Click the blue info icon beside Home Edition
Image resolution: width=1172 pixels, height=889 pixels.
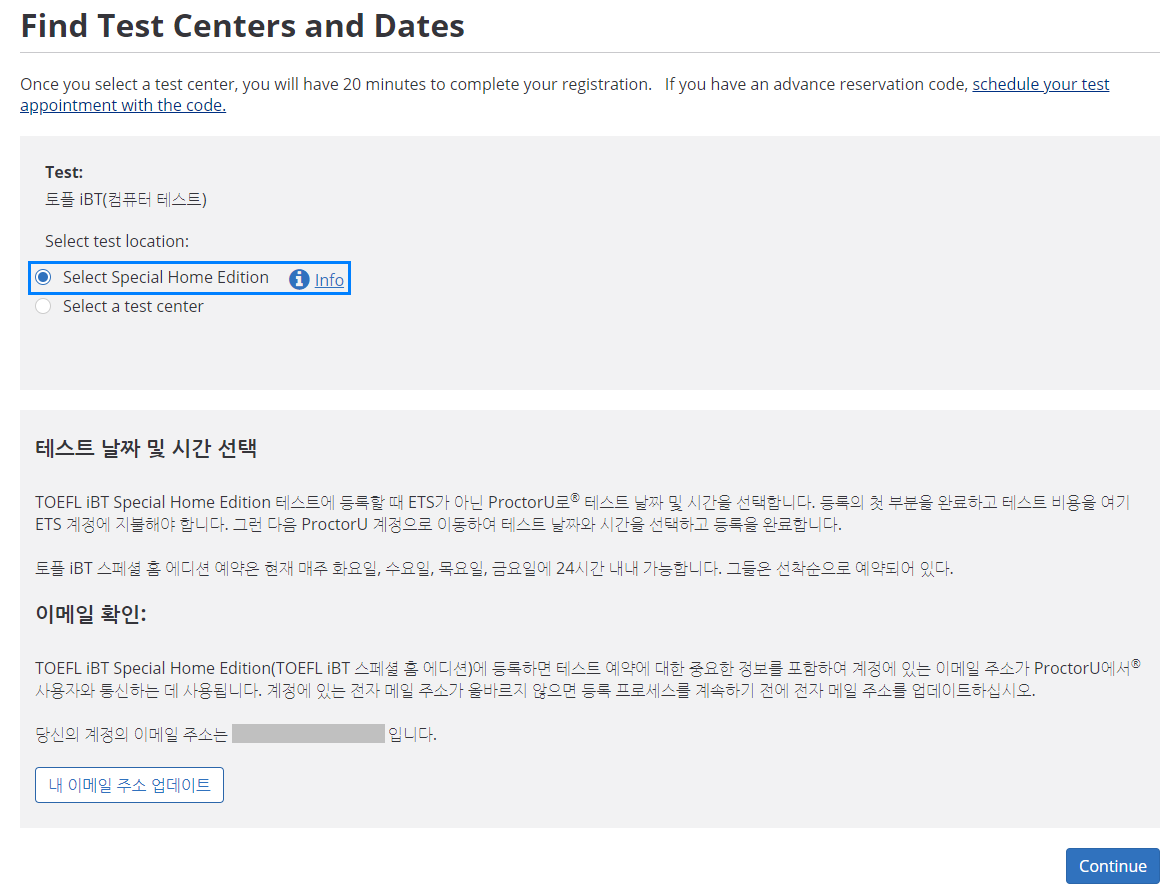coord(299,279)
